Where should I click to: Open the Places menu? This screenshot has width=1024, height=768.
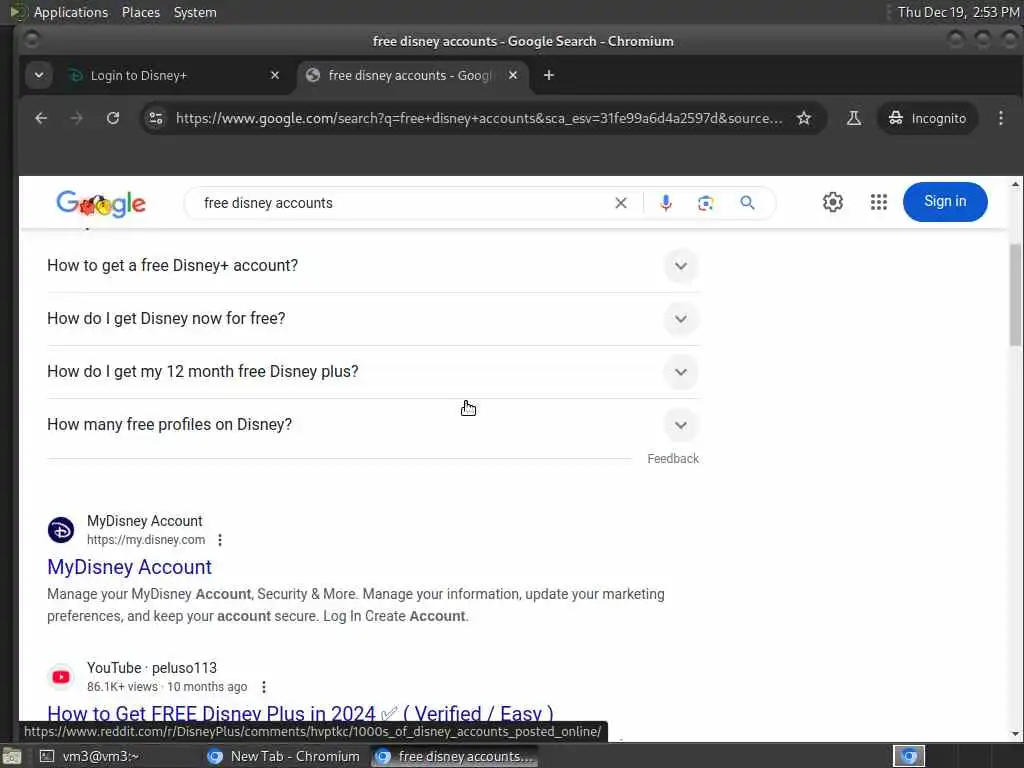[x=140, y=12]
